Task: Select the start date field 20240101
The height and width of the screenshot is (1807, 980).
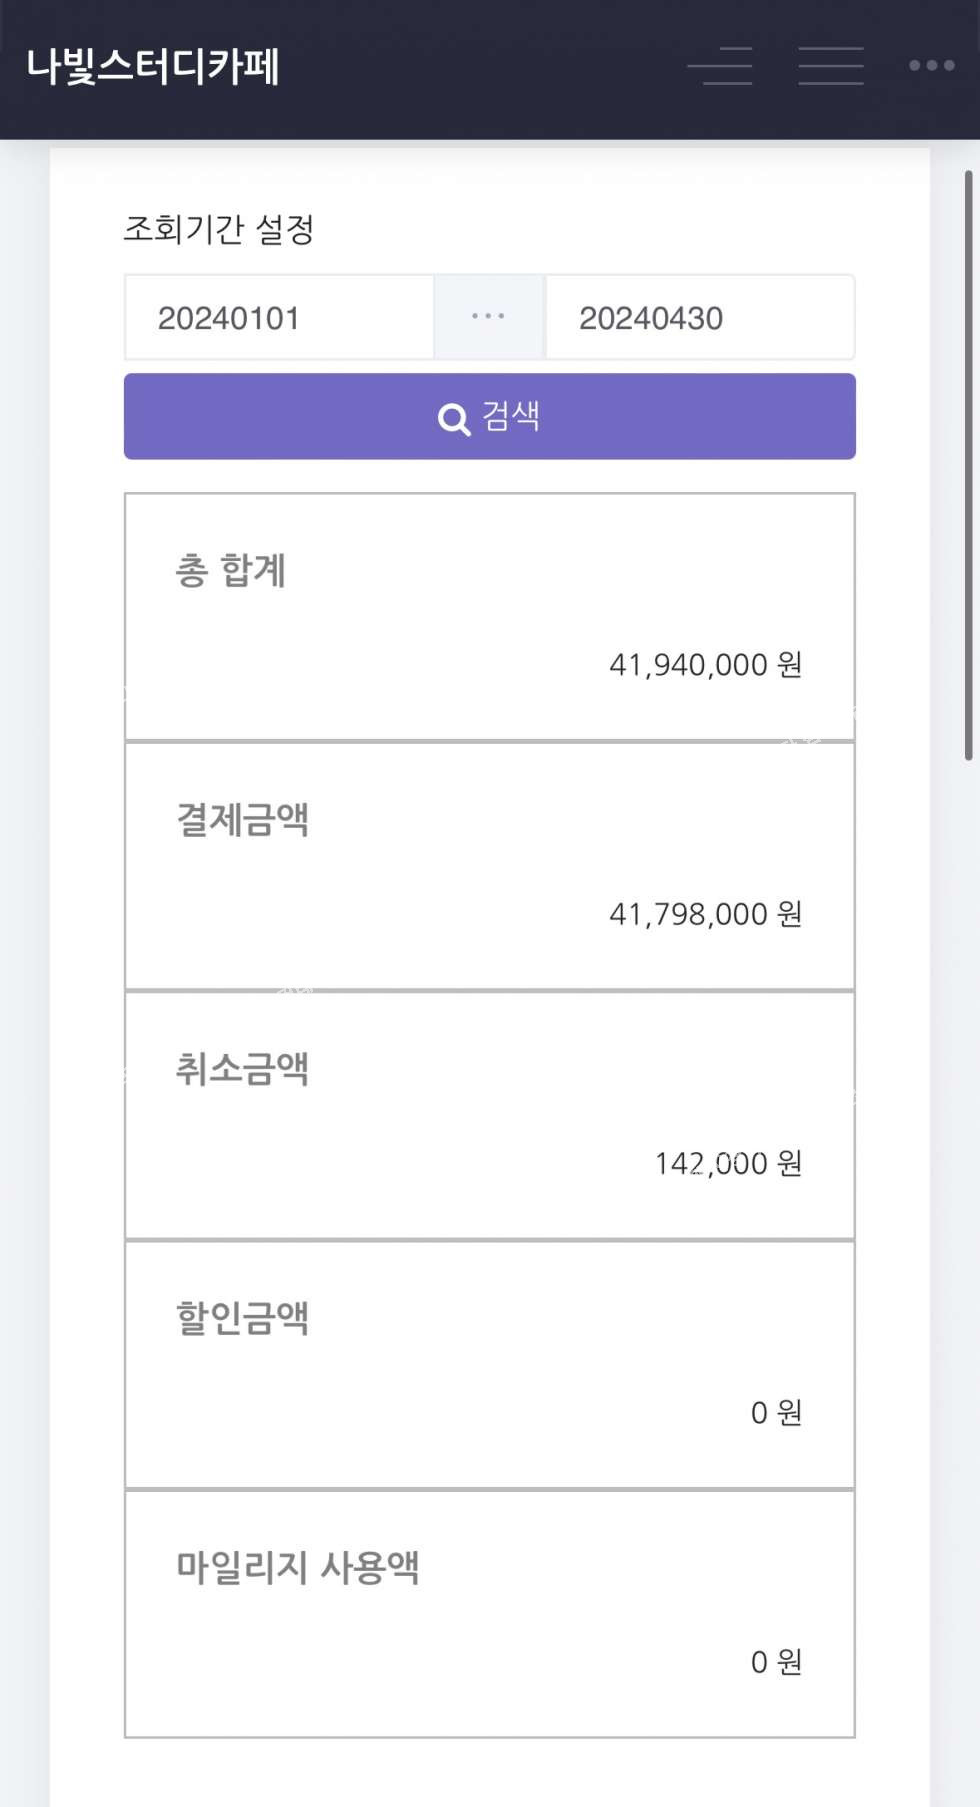Action: [x=279, y=318]
